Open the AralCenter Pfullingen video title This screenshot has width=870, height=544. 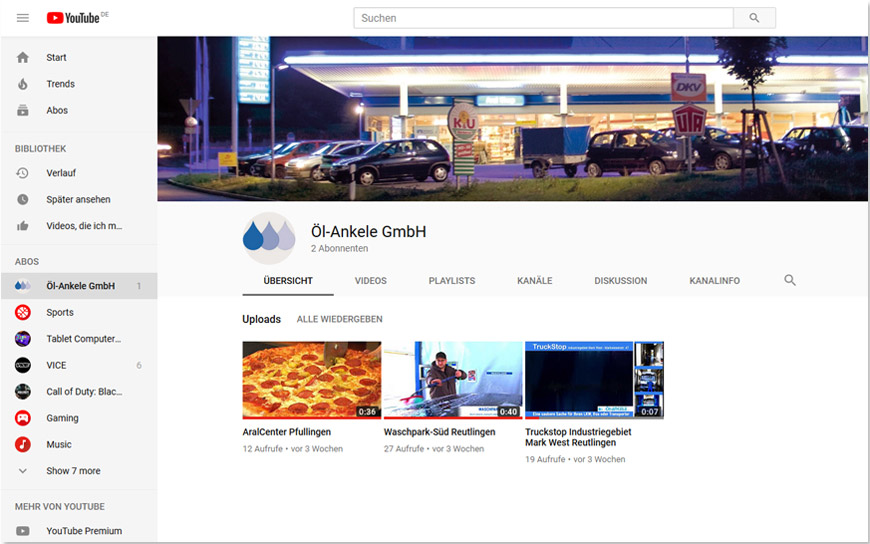[287, 432]
